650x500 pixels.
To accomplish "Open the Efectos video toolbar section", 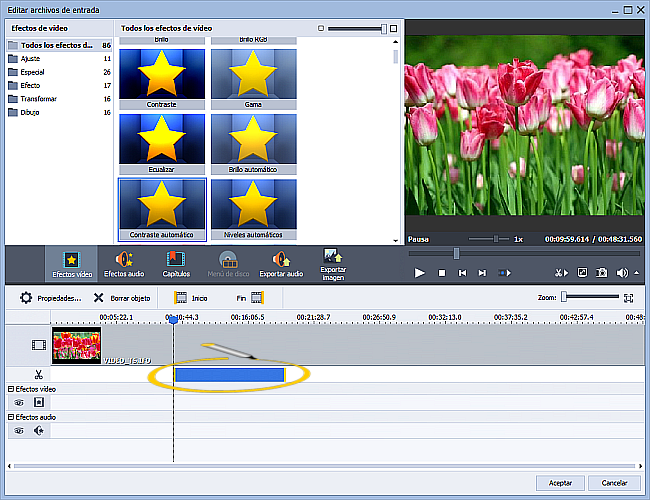I will click(x=72, y=264).
